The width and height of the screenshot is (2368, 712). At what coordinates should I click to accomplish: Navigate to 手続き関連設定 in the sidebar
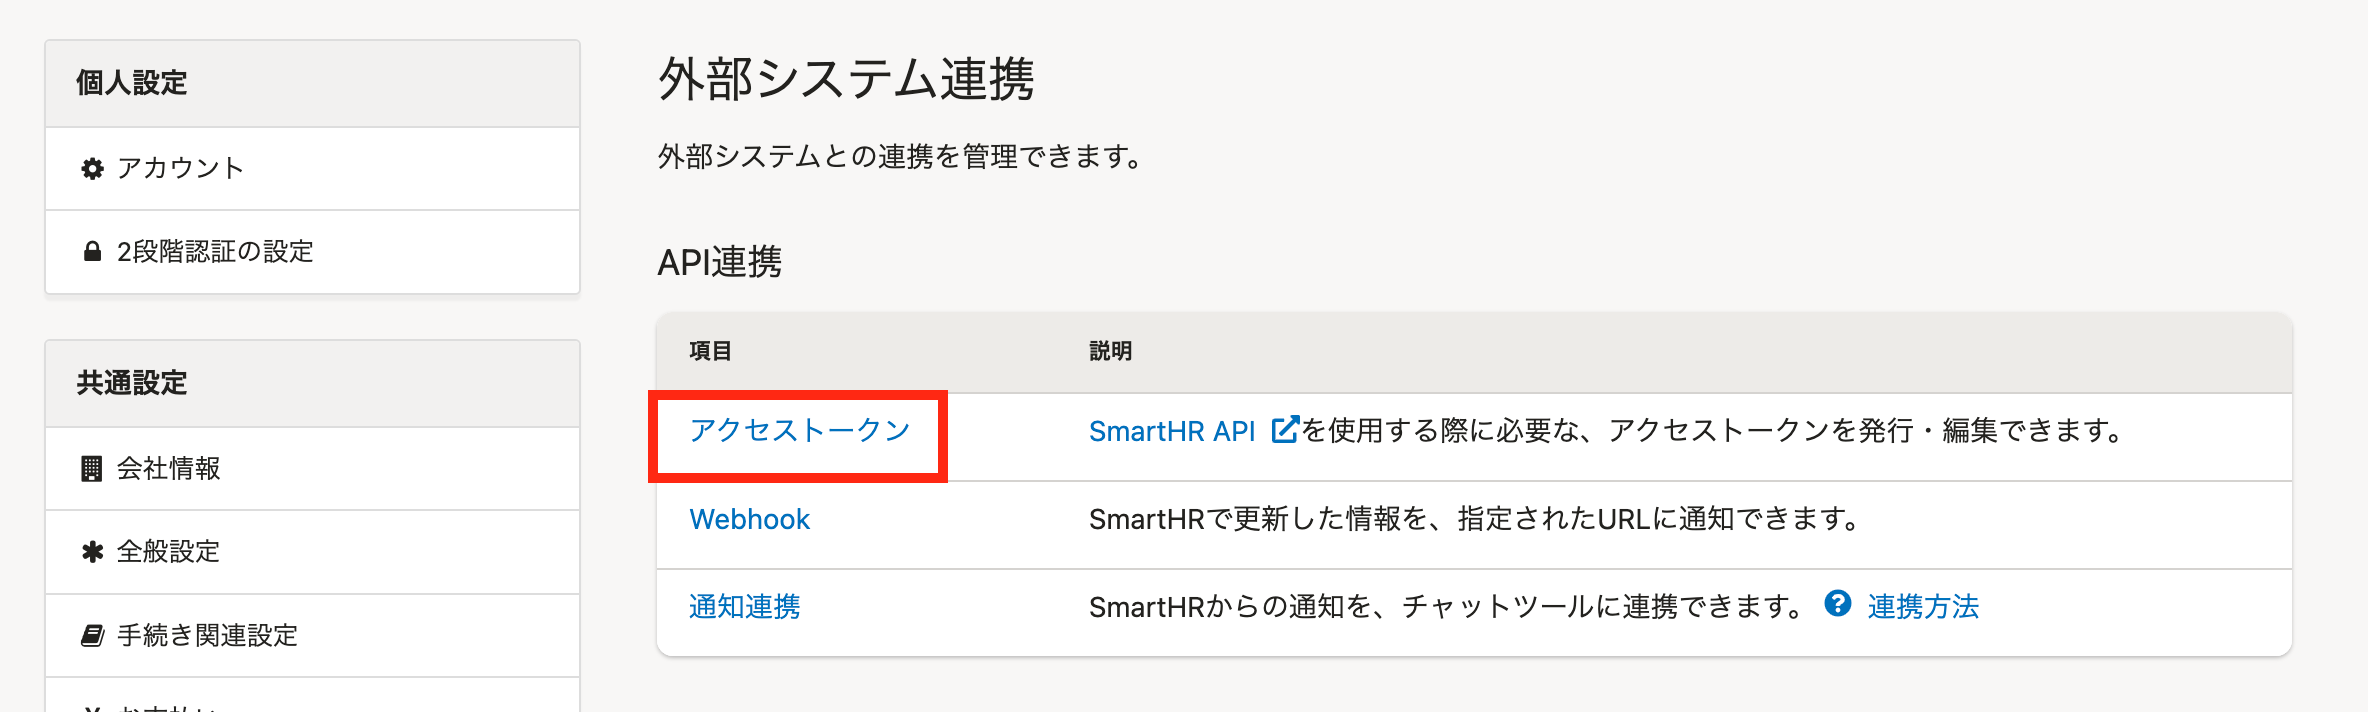[x=207, y=636]
